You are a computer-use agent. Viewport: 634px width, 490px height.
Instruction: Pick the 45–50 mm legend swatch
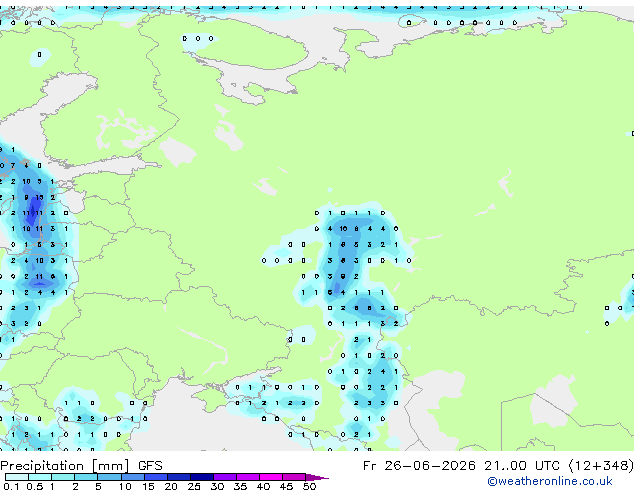pos(294,477)
